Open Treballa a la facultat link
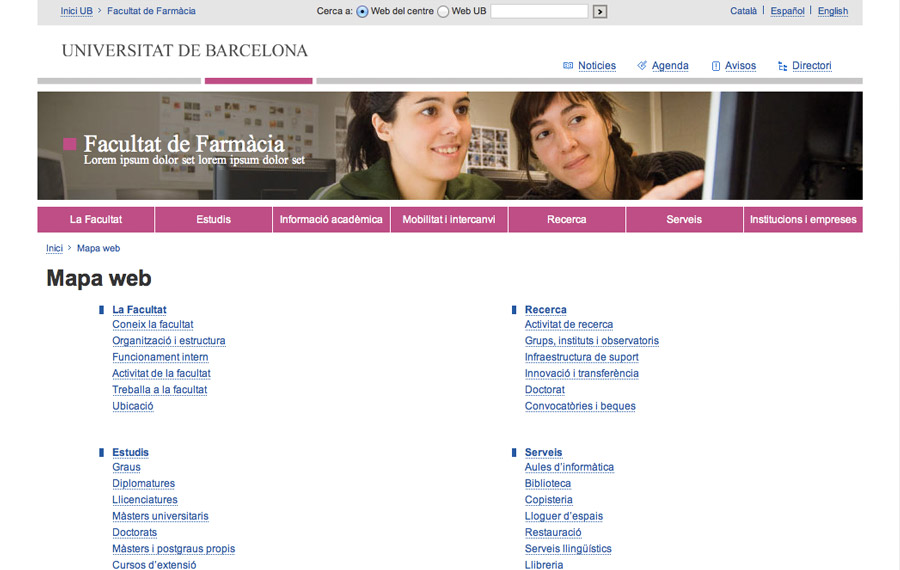The height and width of the screenshot is (570, 900). coord(160,390)
